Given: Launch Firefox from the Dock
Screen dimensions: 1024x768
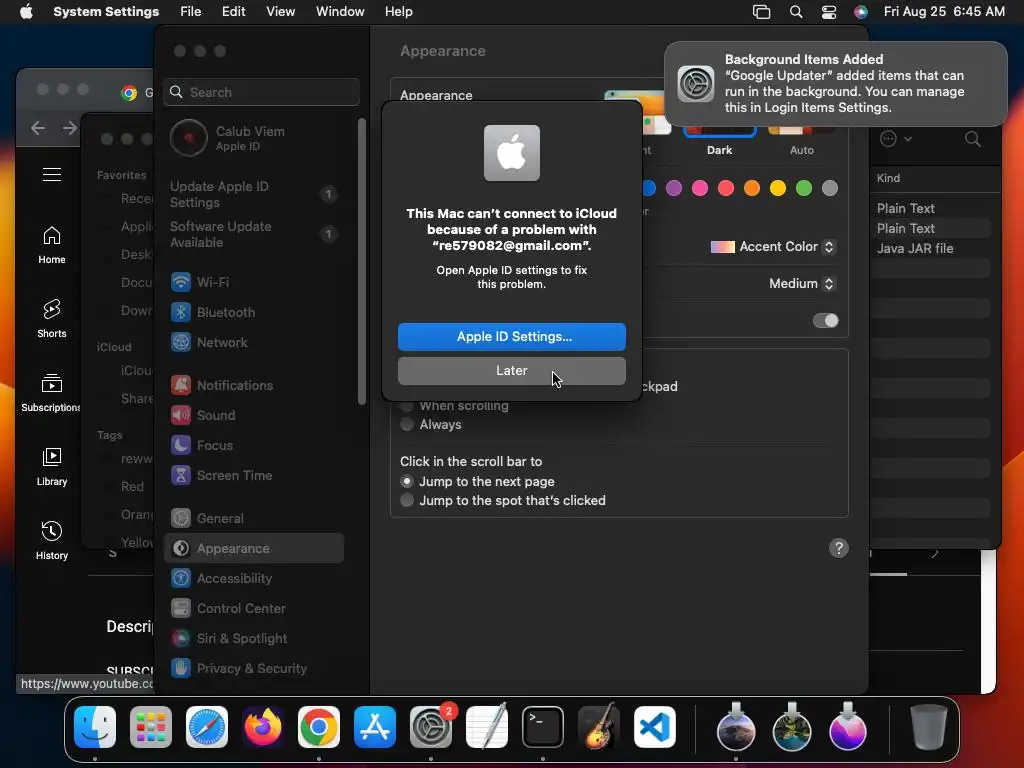Looking at the screenshot, I should pyautogui.click(x=263, y=727).
